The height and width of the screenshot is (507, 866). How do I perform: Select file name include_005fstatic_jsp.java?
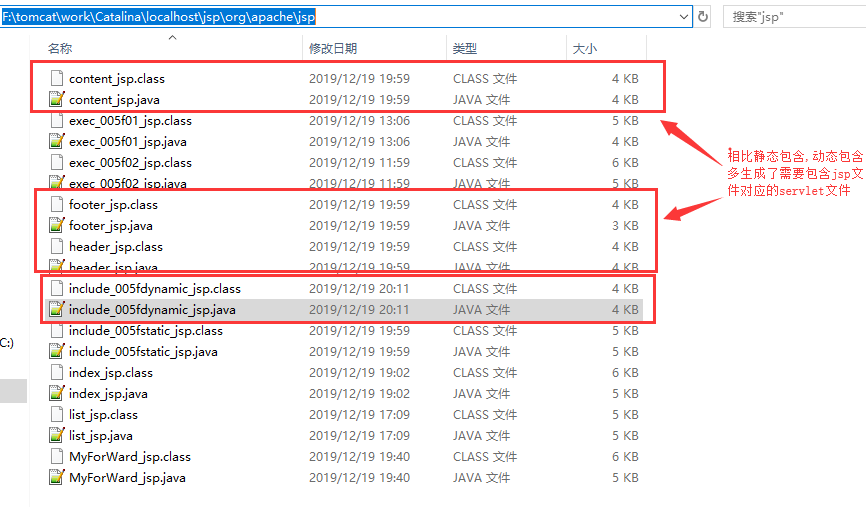pyautogui.click(x=143, y=352)
